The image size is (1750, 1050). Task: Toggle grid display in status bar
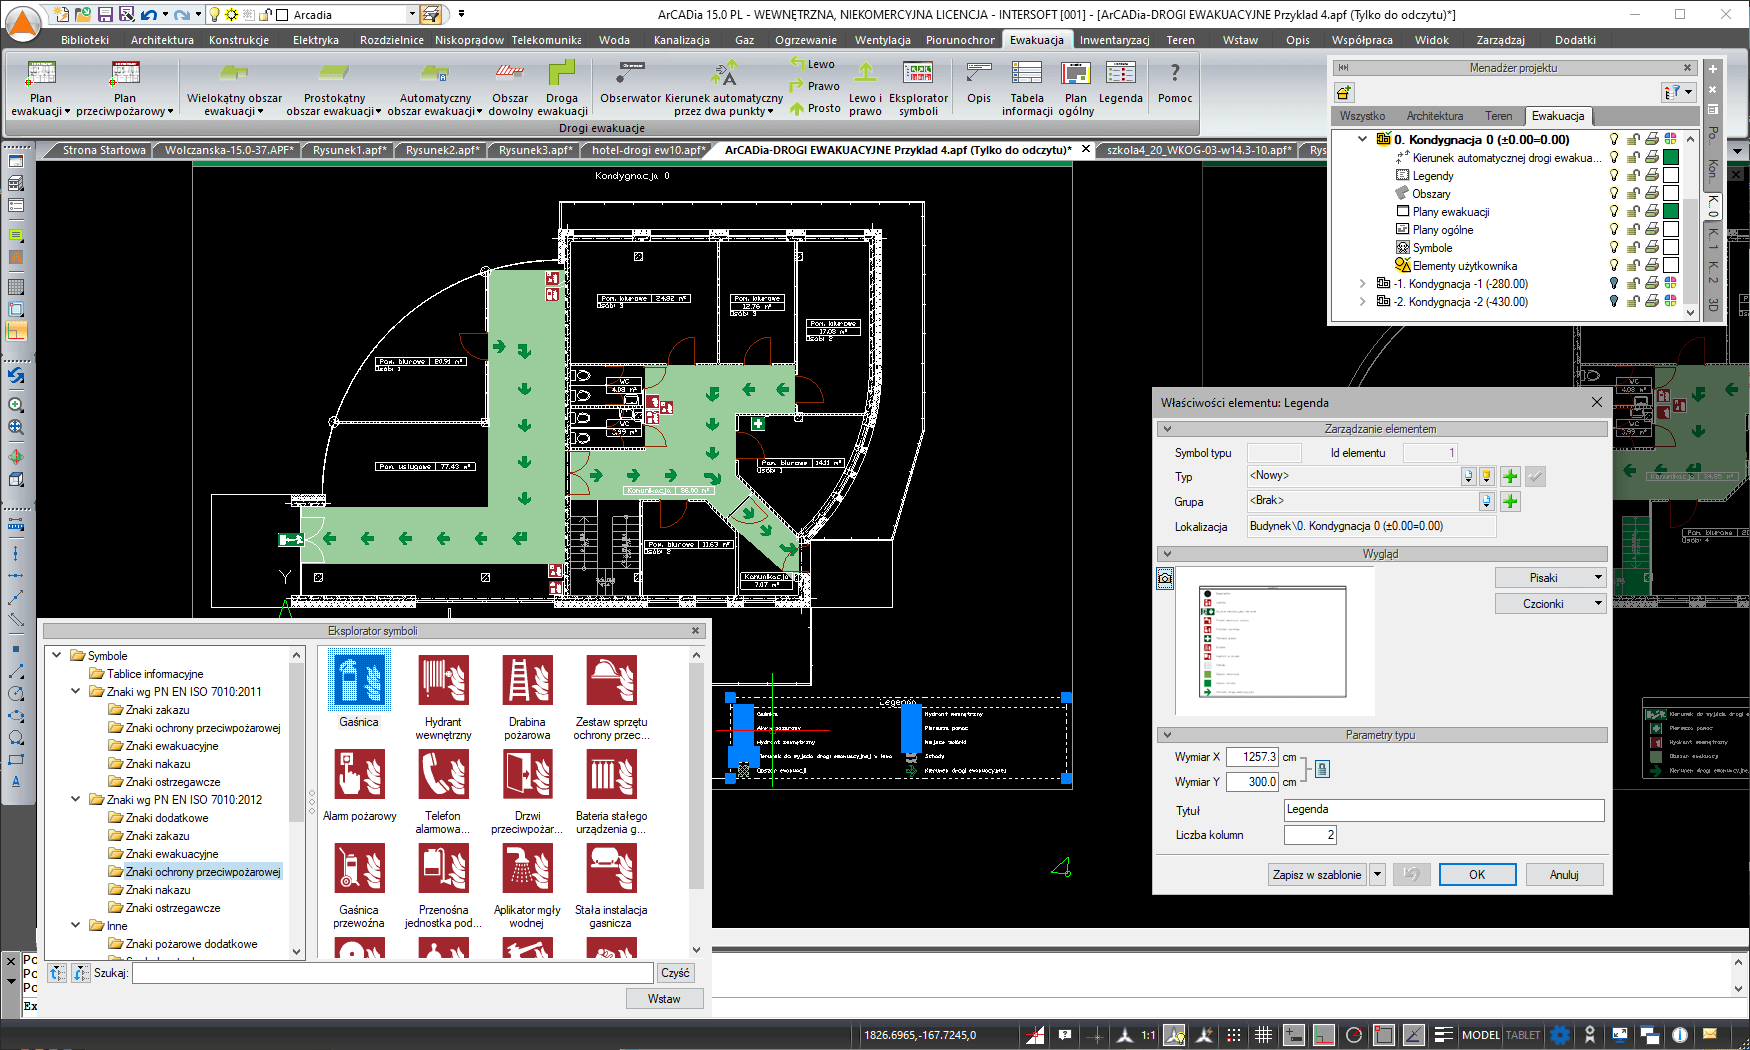click(1263, 1035)
